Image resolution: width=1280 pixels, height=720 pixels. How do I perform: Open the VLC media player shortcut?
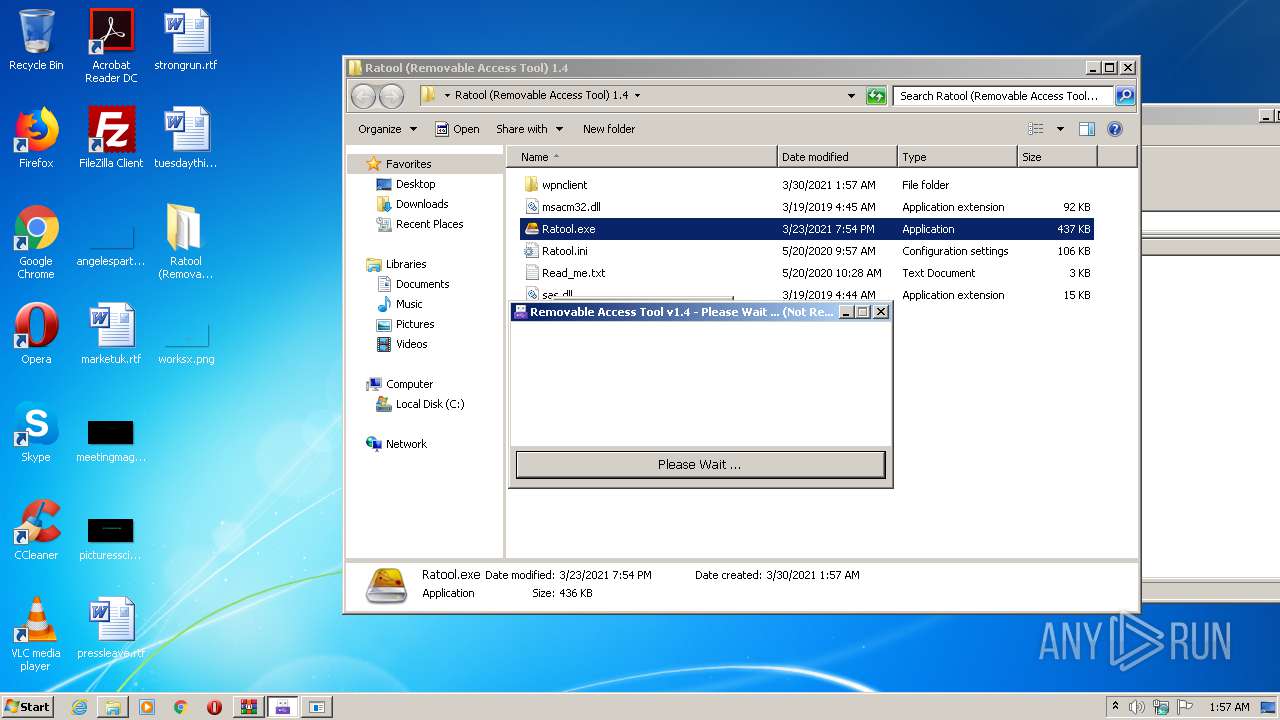[36, 634]
